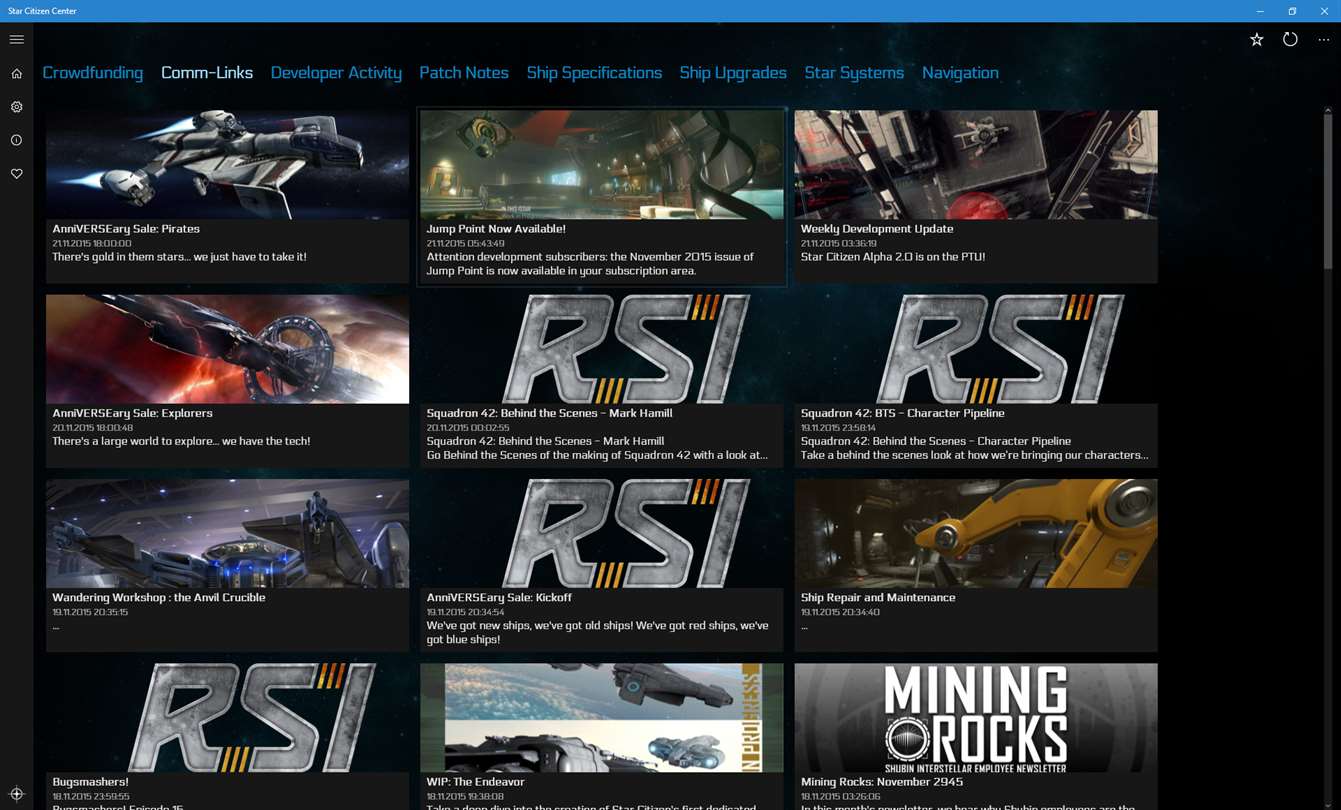
Task: Open Wandering Workshop Anvil Crucible thumbnail
Action: (x=228, y=533)
